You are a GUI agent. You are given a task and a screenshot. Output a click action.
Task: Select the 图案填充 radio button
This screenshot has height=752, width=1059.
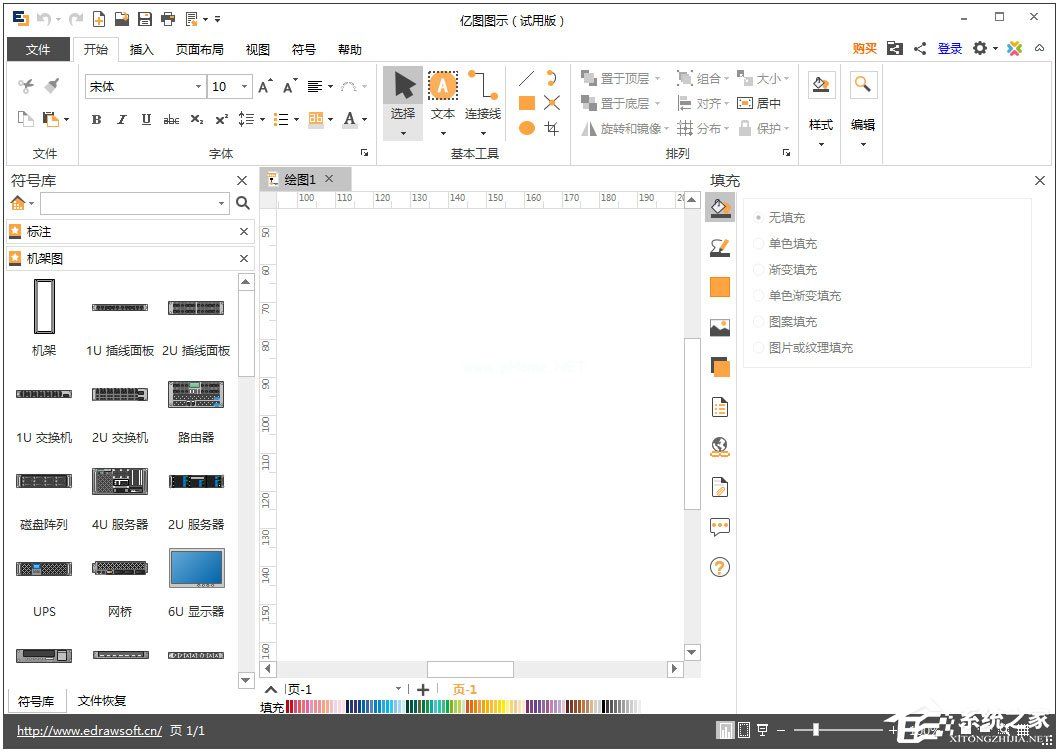(x=758, y=321)
